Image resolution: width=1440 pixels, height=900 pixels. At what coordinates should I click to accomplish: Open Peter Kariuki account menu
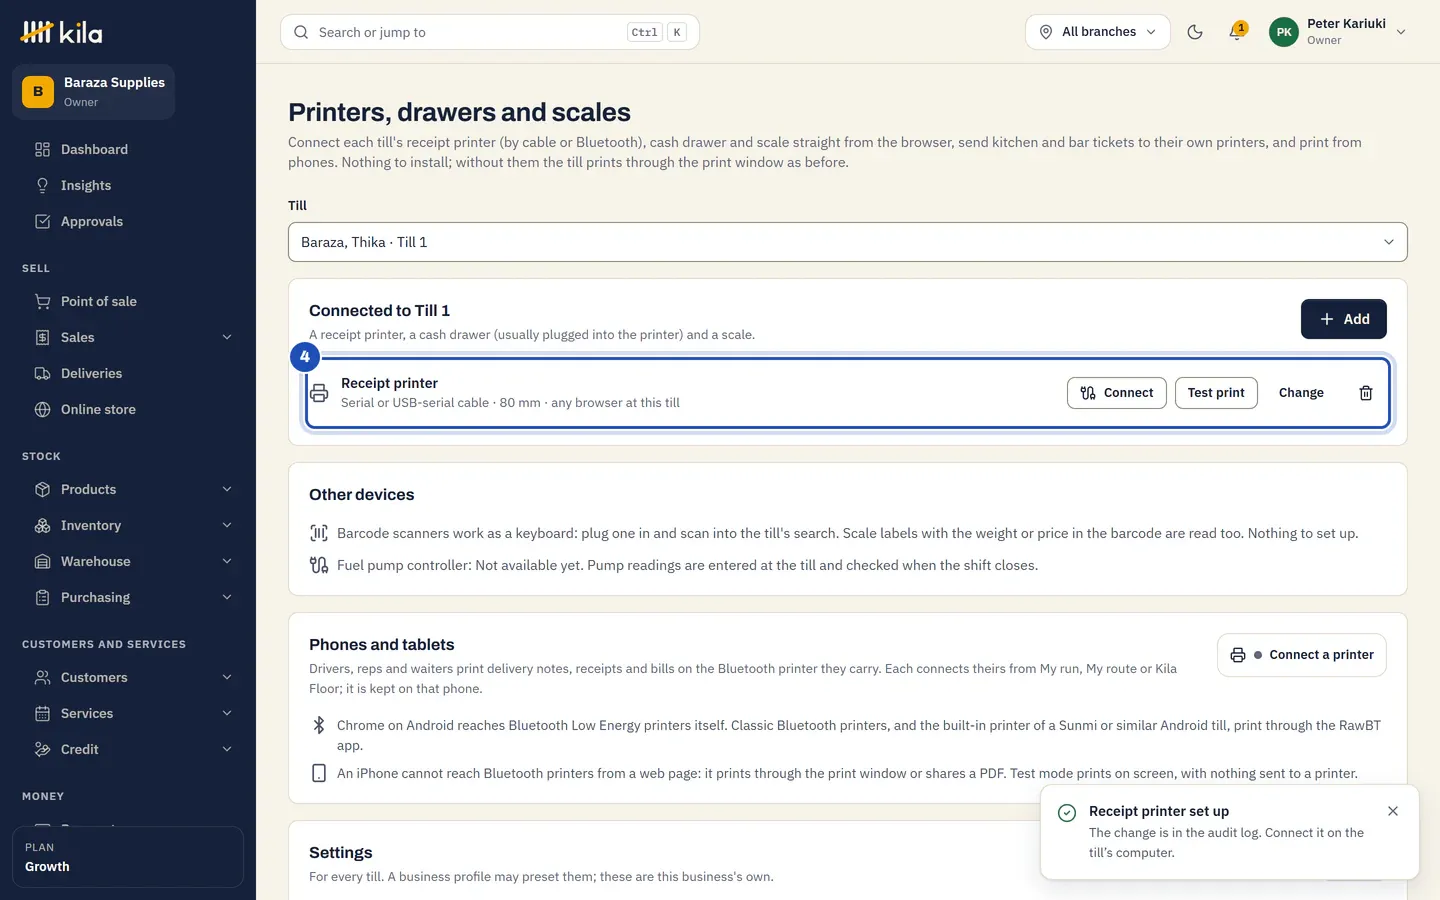pyautogui.click(x=1338, y=32)
